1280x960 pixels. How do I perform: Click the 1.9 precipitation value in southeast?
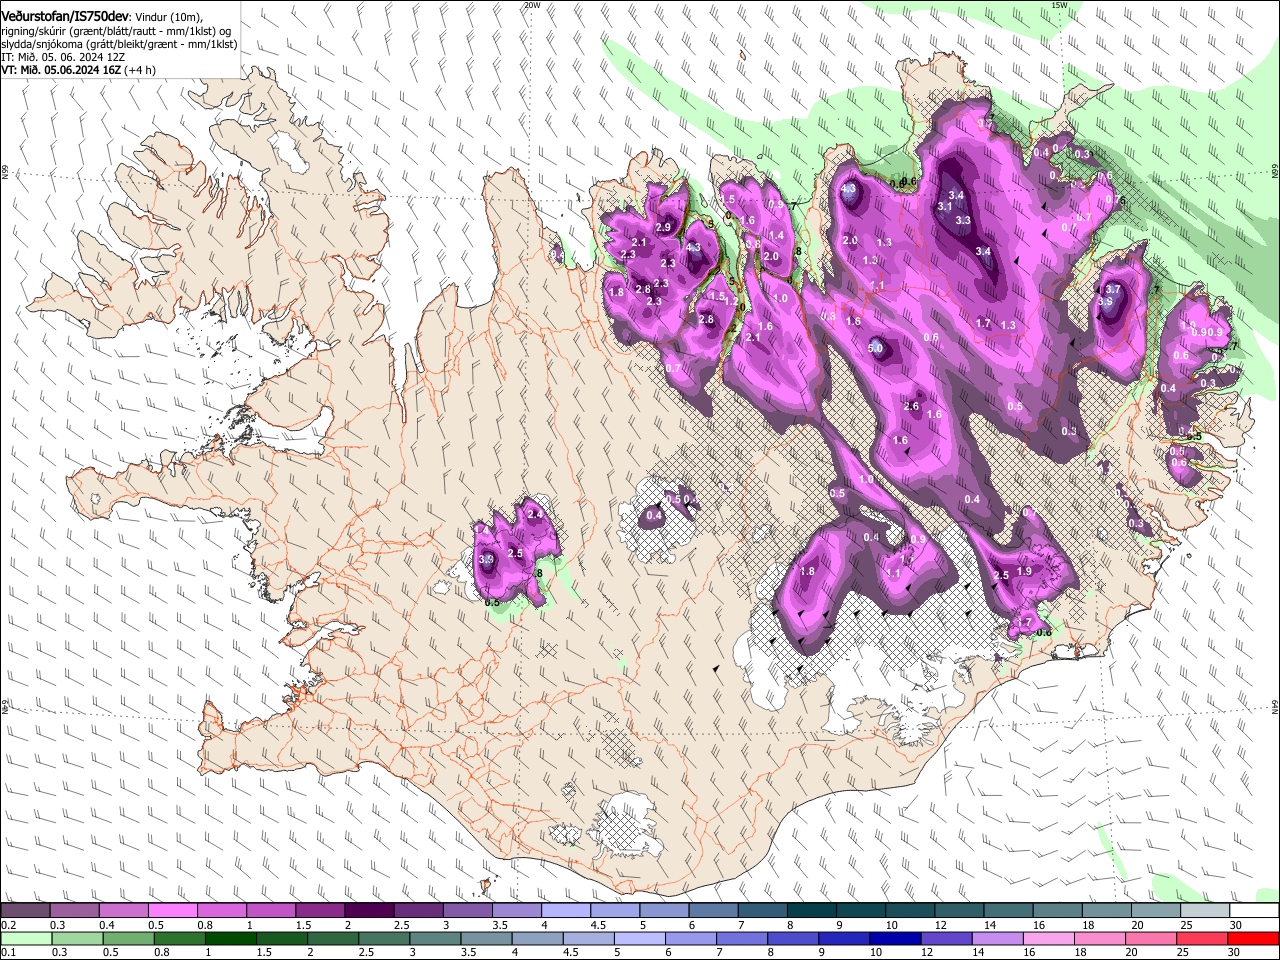(1024, 571)
